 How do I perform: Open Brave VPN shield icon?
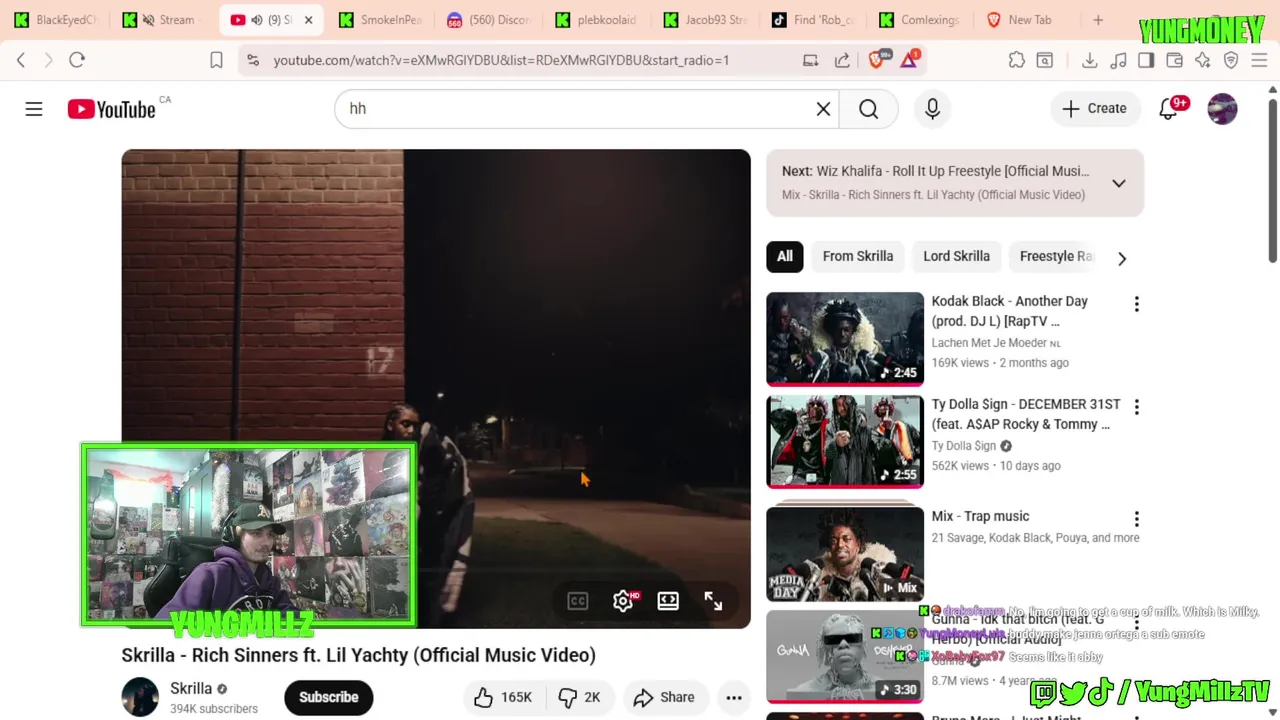[x=1231, y=60]
